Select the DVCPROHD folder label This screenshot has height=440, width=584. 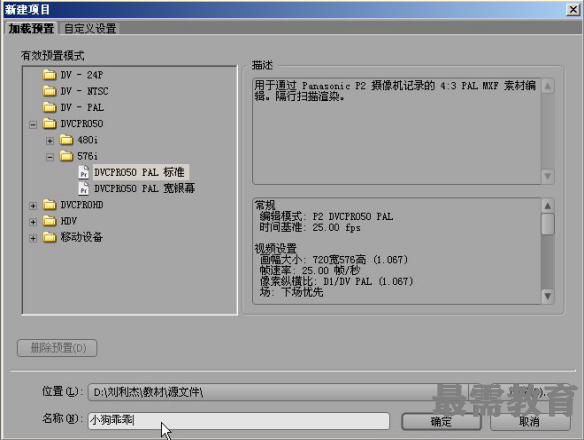(x=82, y=205)
